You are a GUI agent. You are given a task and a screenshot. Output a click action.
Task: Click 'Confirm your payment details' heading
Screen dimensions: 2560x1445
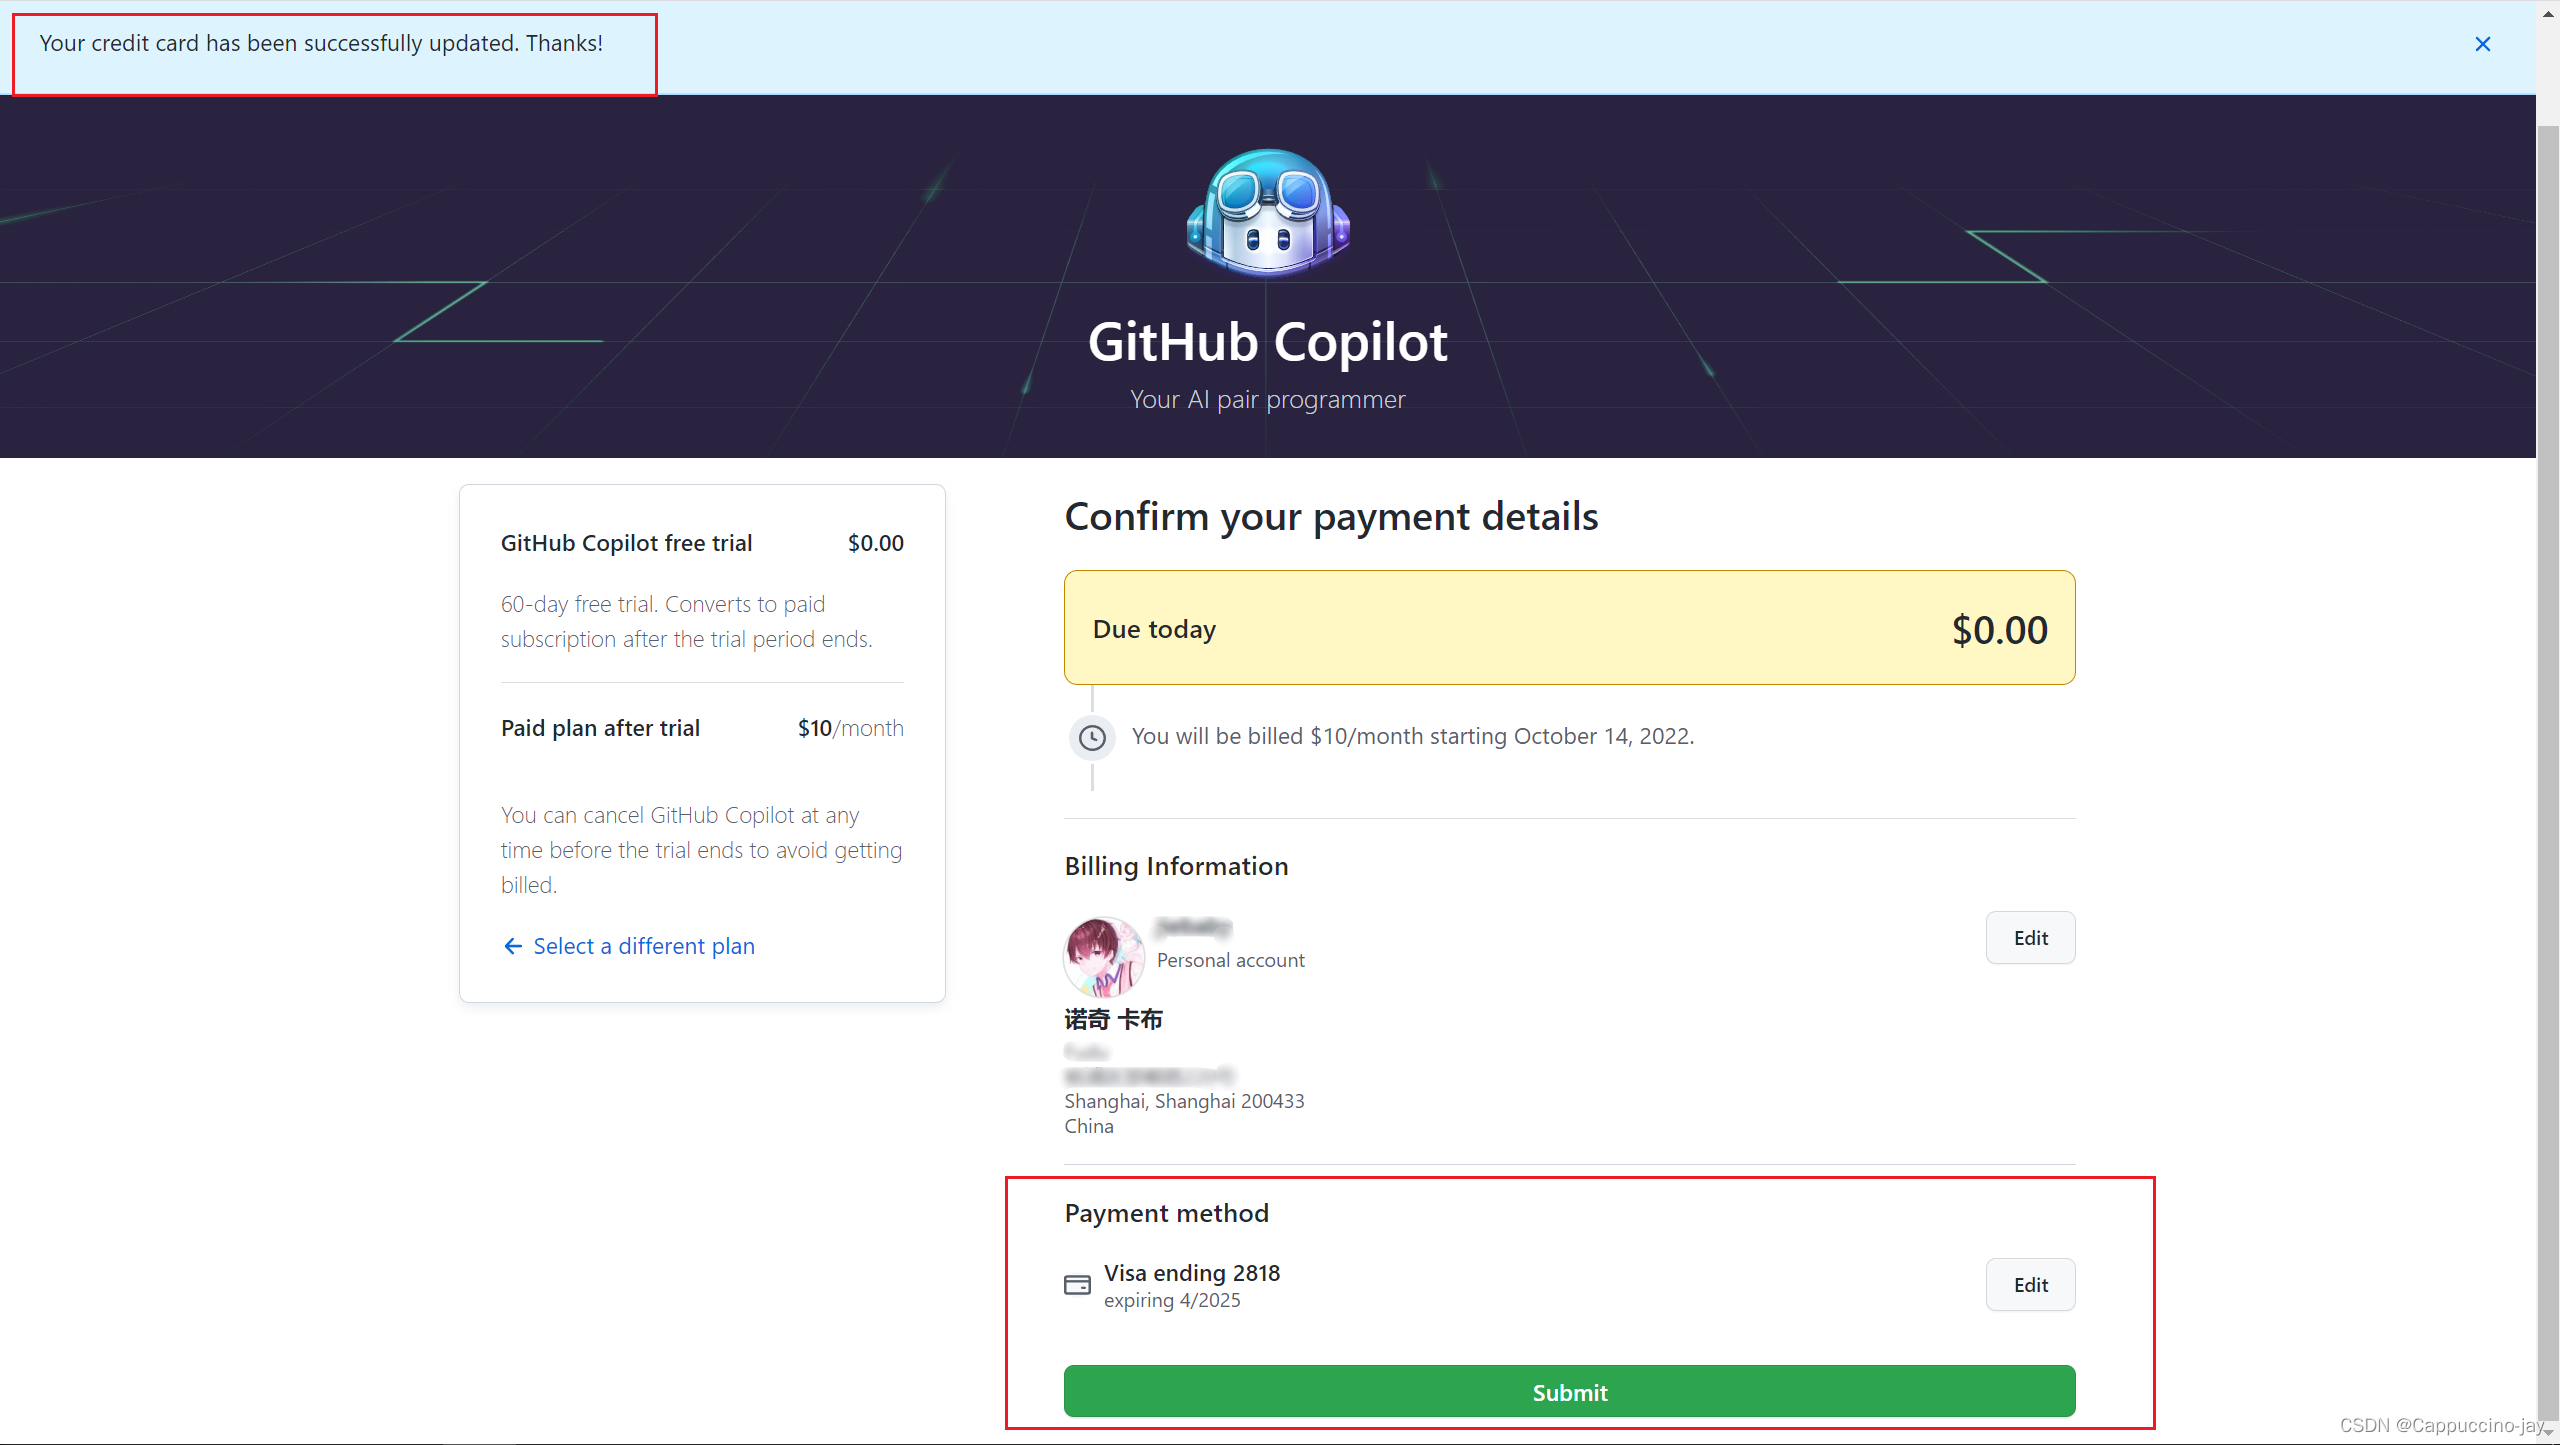[1331, 517]
